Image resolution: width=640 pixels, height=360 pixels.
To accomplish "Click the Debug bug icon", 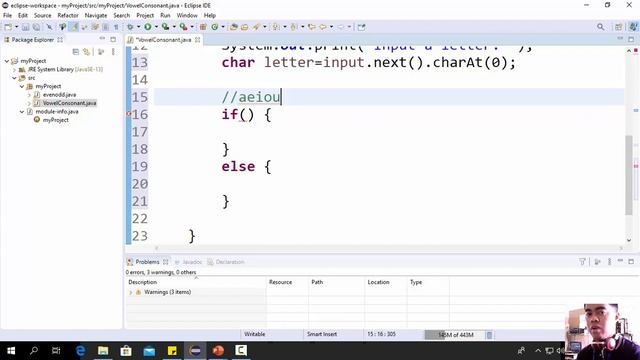I will (130, 27).
